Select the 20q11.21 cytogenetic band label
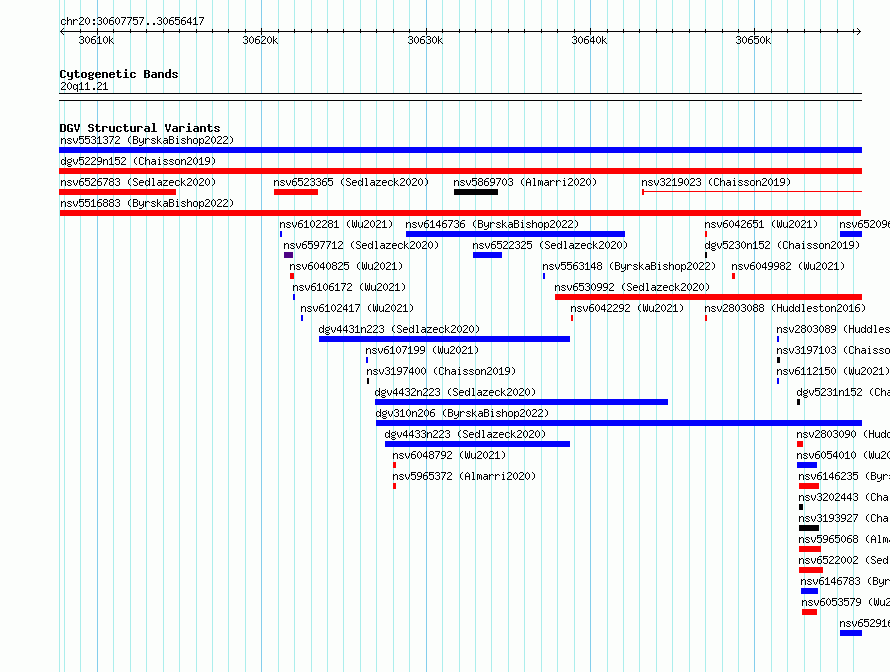The image size is (890, 672). pos(84,86)
